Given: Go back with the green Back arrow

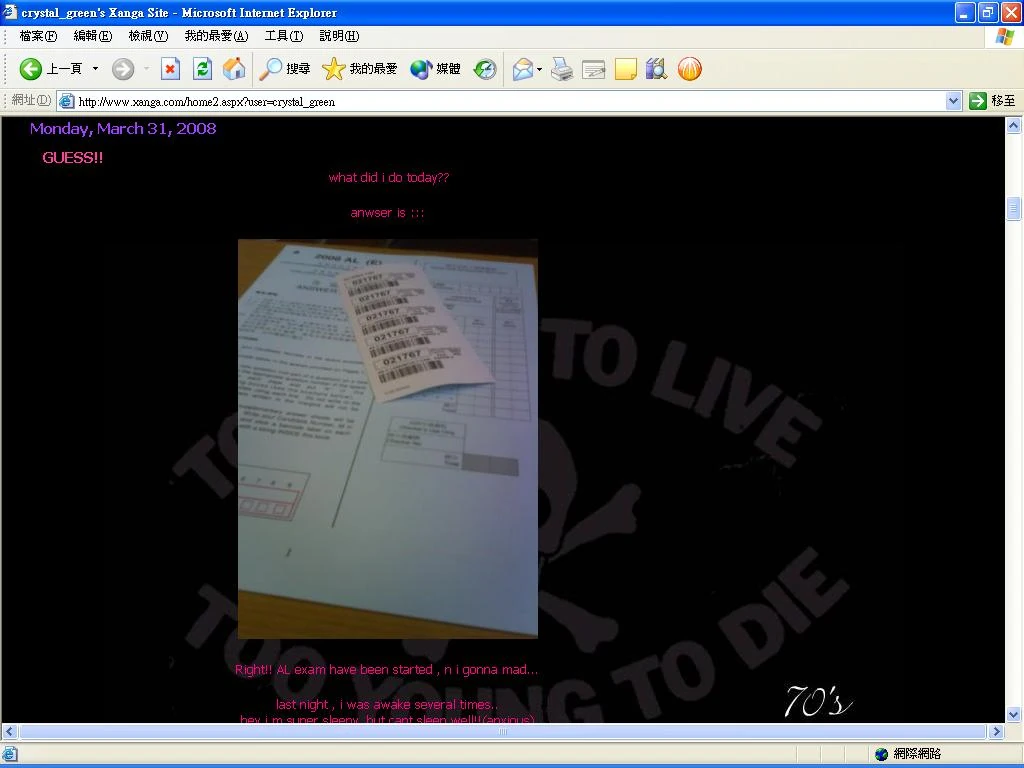Looking at the screenshot, I should (31, 69).
